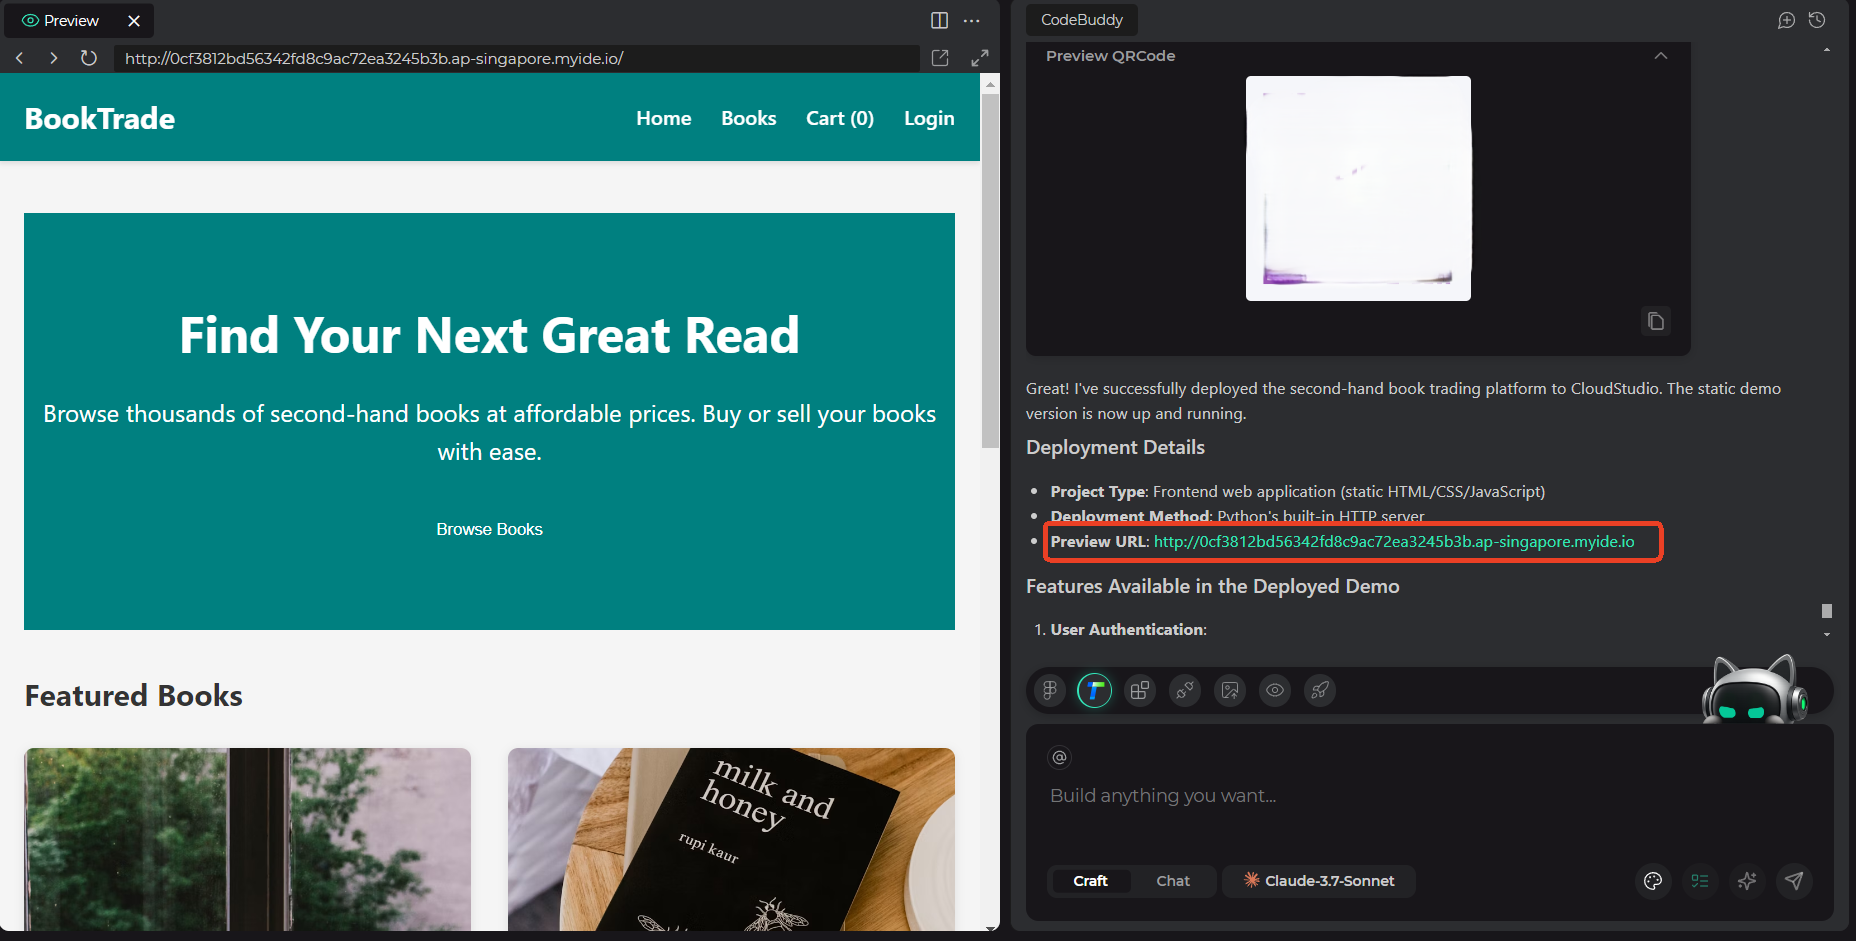Click the highlighted T integration icon
1856x941 pixels.
click(x=1095, y=690)
